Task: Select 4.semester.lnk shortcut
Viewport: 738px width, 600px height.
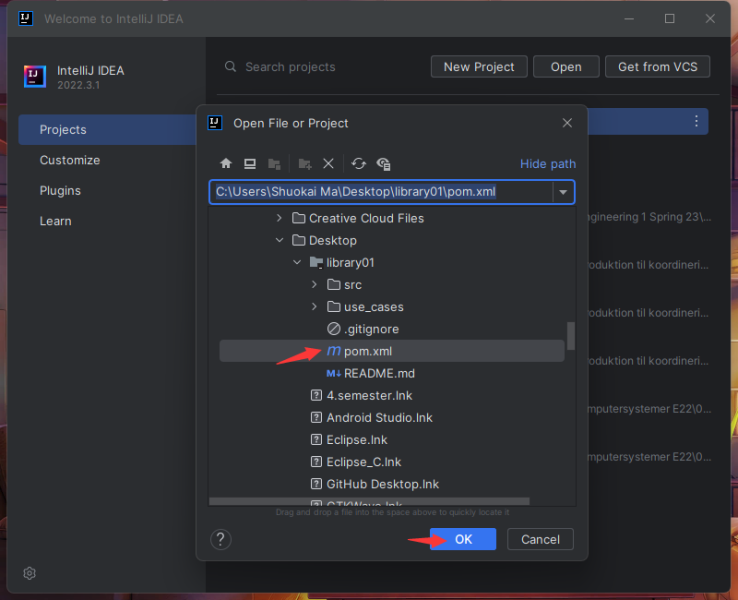Action: pyautogui.click(x=361, y=395)
